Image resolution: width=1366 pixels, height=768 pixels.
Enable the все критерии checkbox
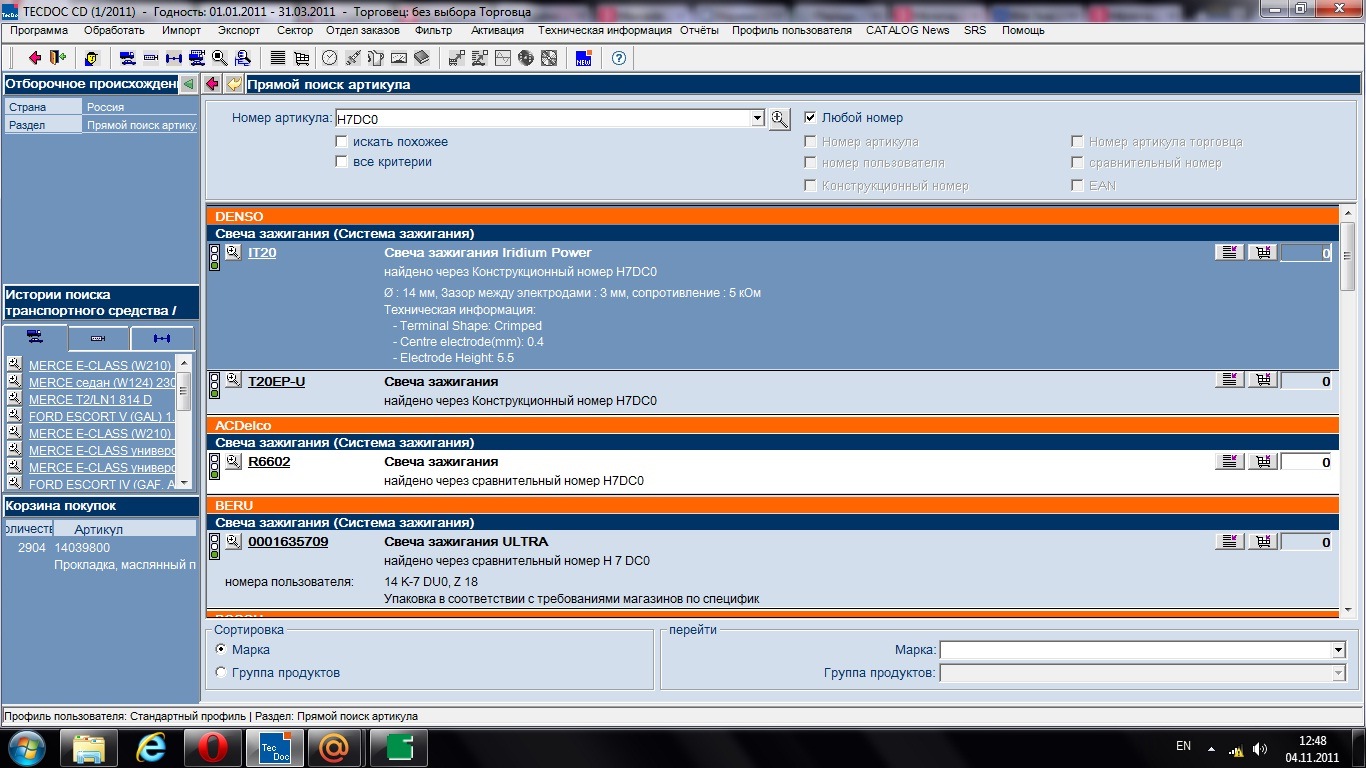[342, 162]
